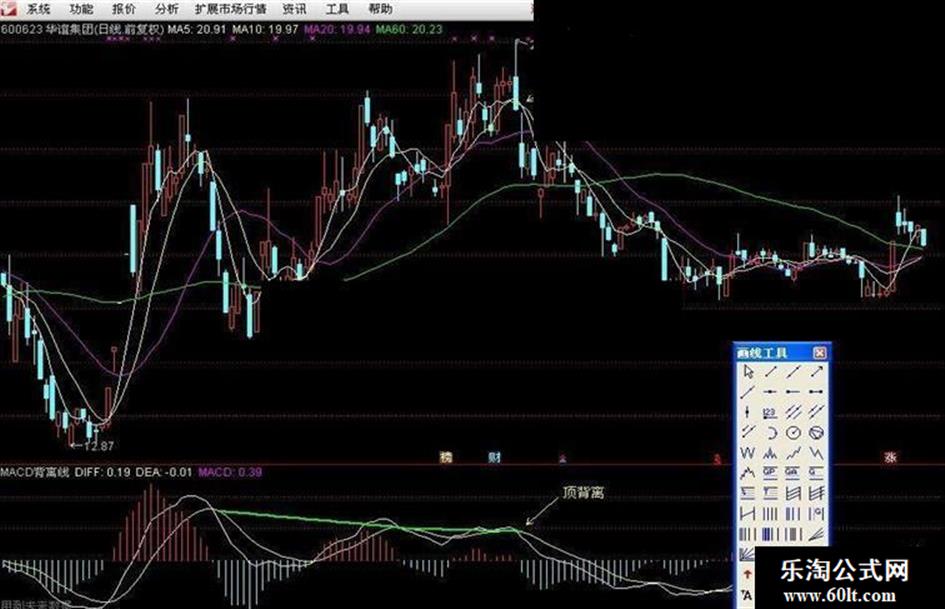Click the 12.87 low price label

98,446
